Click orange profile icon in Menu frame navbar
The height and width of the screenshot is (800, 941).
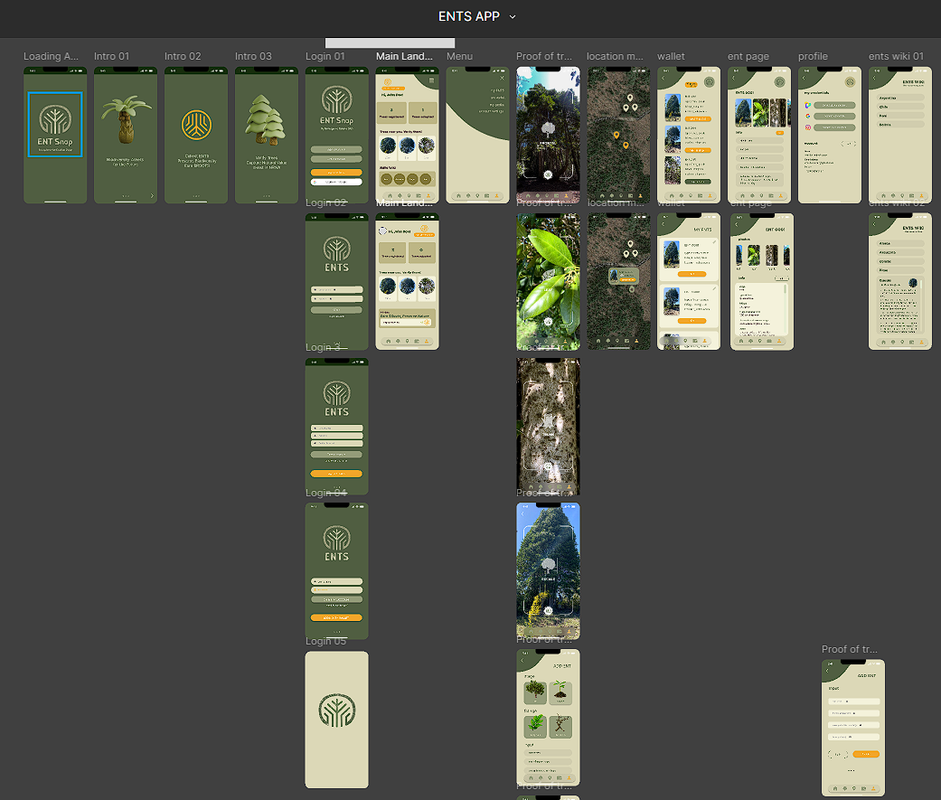(x=496, y=196)
